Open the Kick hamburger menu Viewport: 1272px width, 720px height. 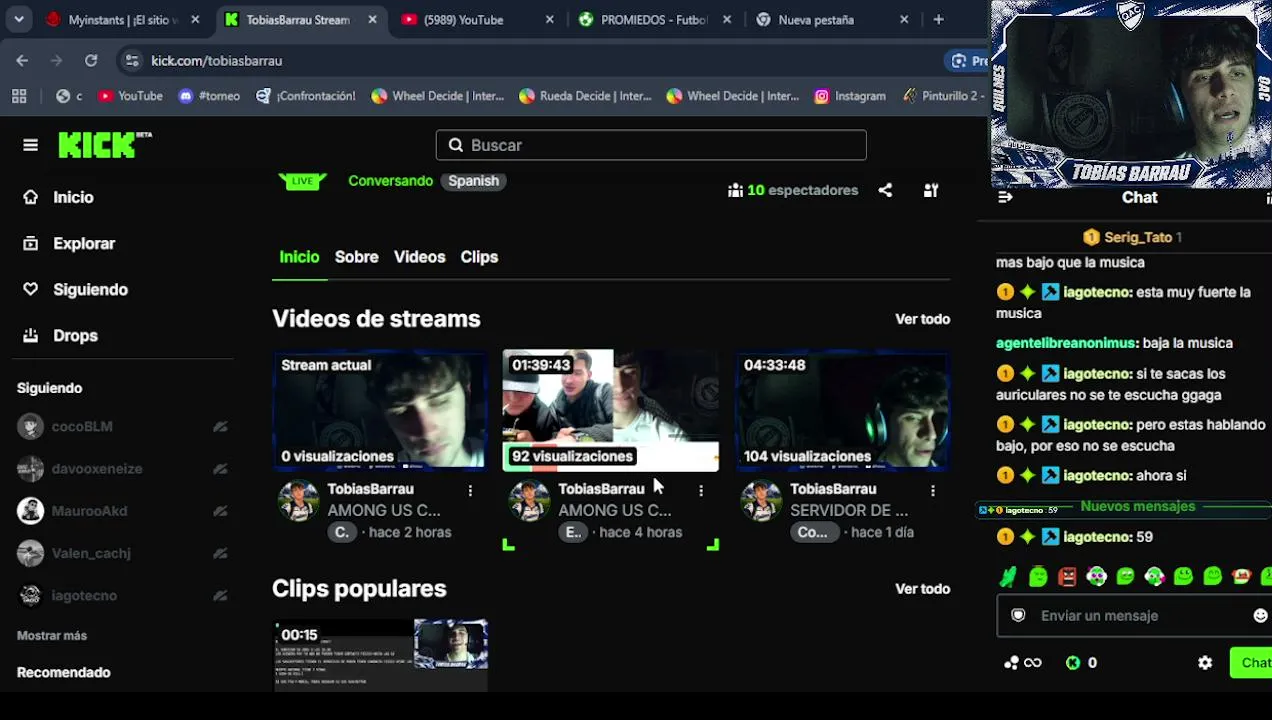[x=30, y=145]
